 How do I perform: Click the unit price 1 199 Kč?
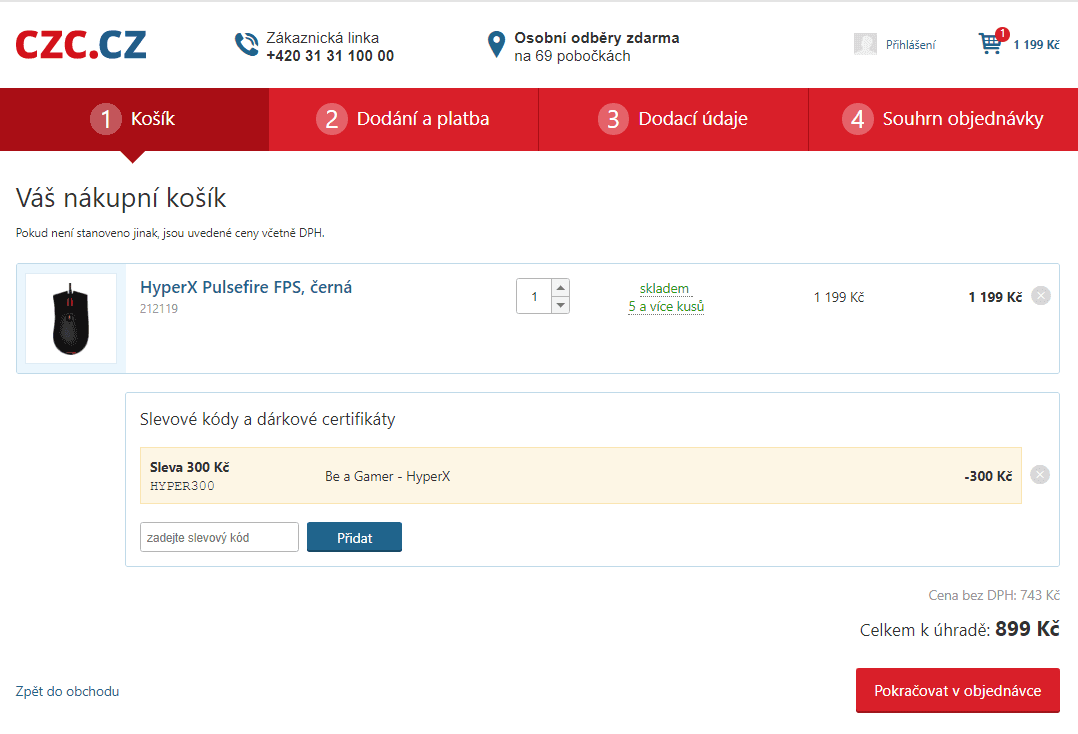click(839, 297)
